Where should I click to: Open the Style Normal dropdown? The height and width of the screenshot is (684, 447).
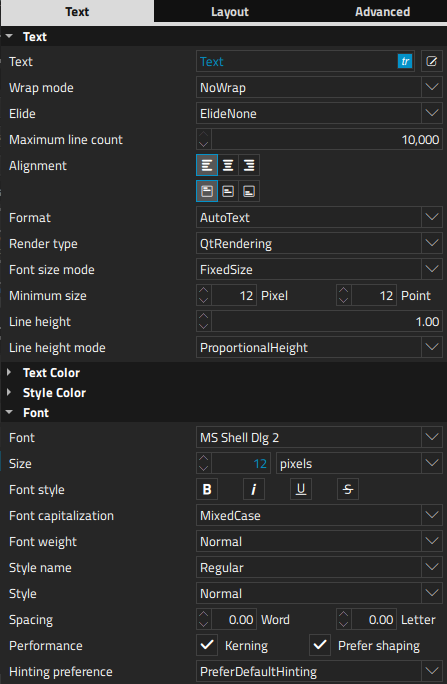pos(319,594)
